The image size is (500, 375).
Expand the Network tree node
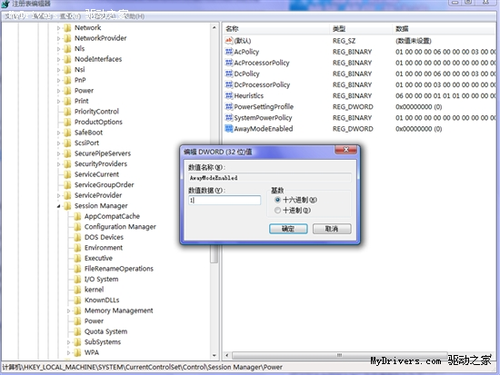59,28
